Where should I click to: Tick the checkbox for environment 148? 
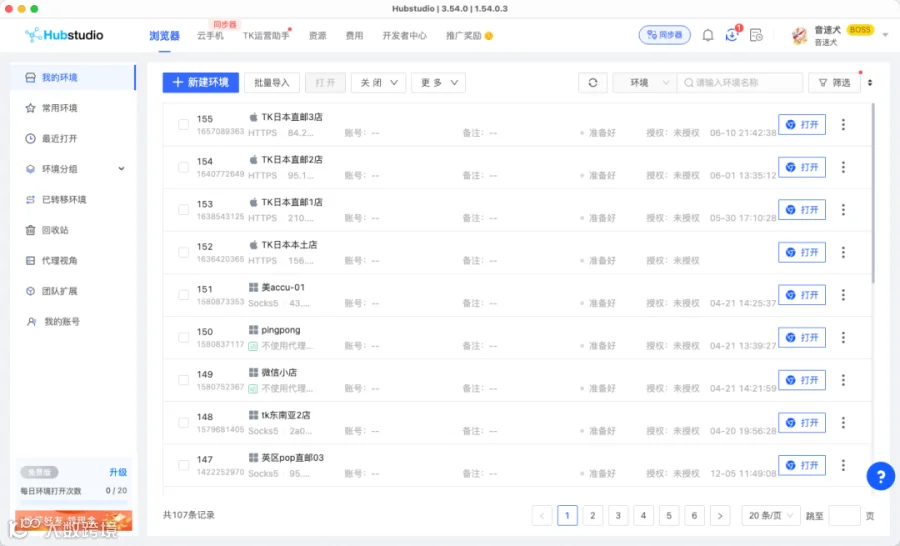click(x=183, y=423)
